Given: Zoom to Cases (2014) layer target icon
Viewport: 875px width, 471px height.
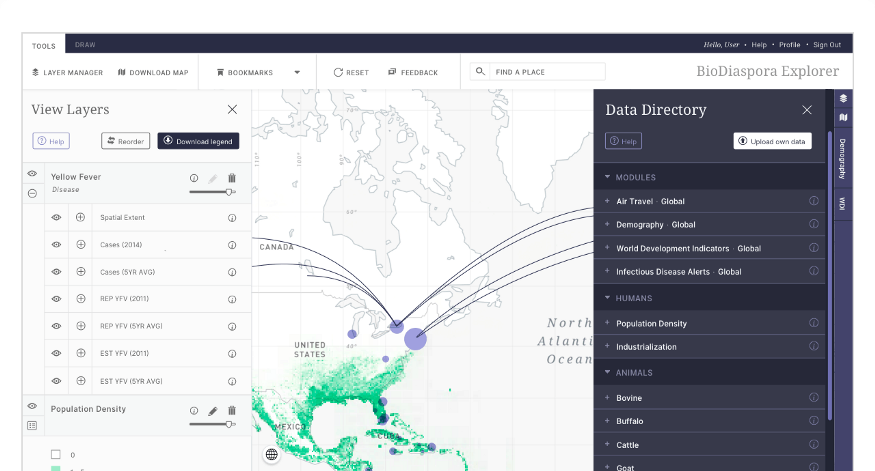Looking at the screenshot, I should point(81,244).
